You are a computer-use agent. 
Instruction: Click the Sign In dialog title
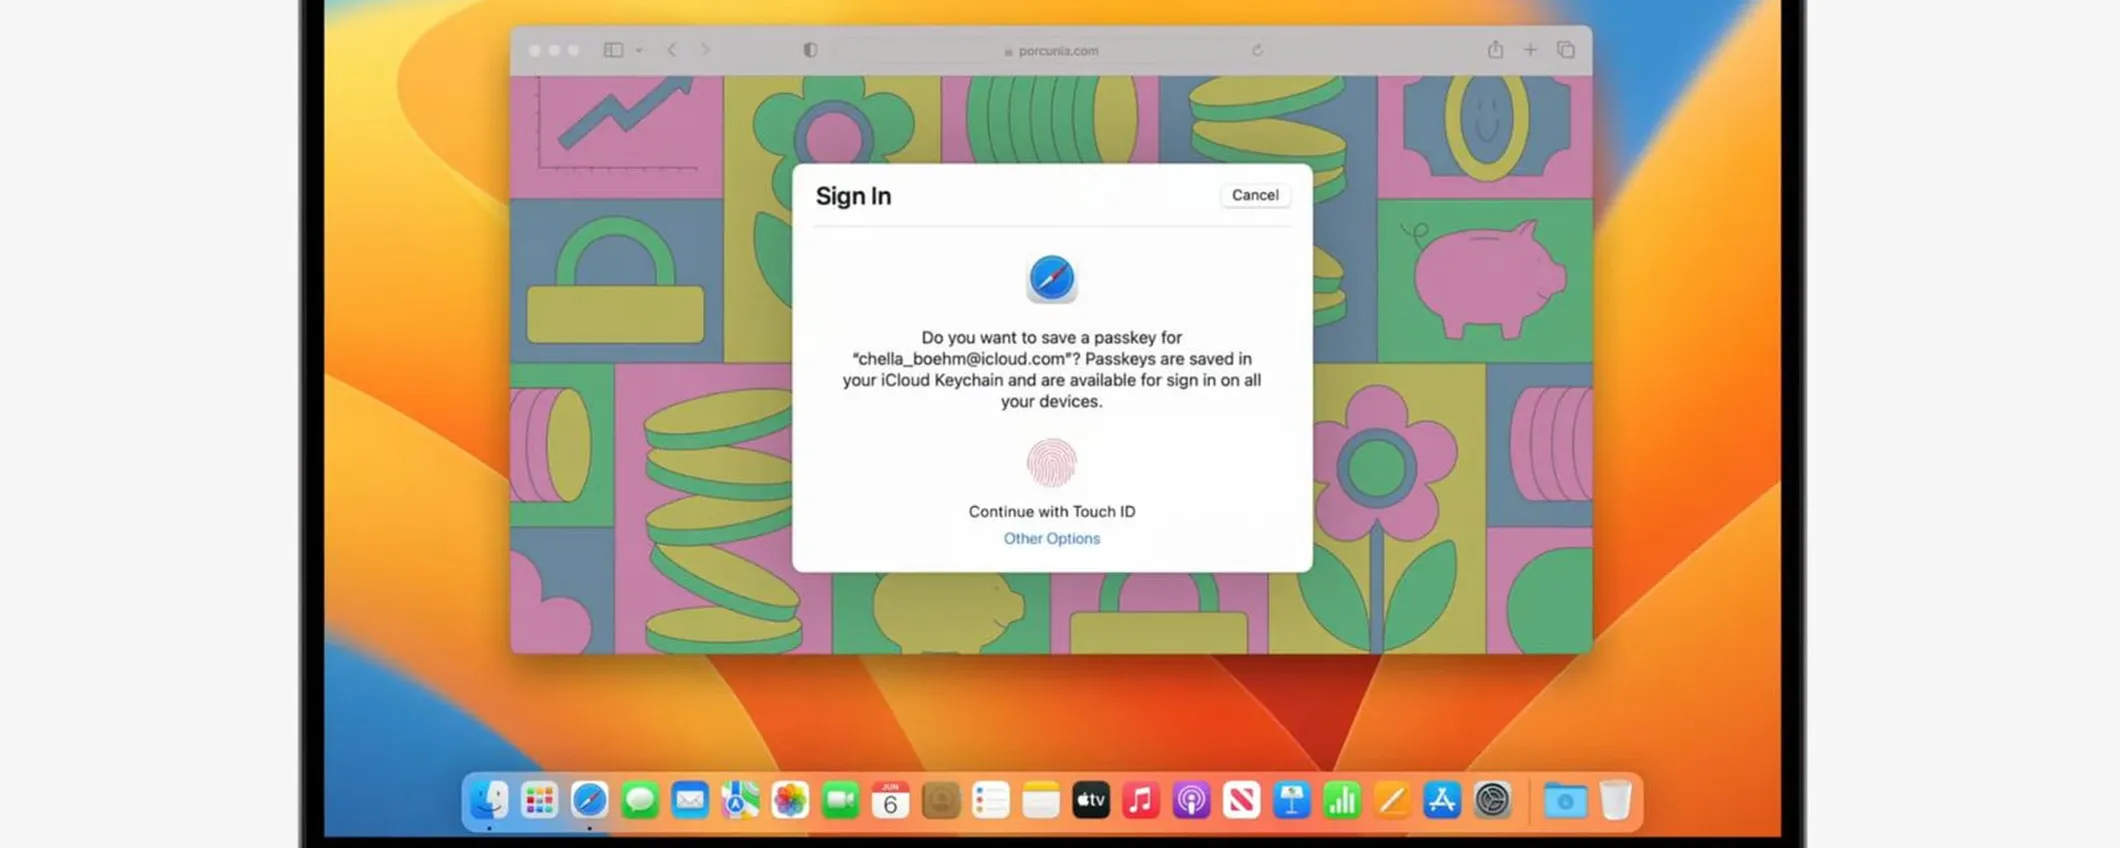tap(853, 196)
